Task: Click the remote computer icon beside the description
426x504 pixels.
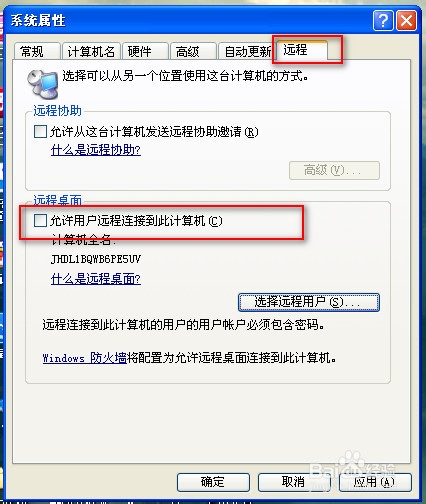Action: tap(42, 85)
